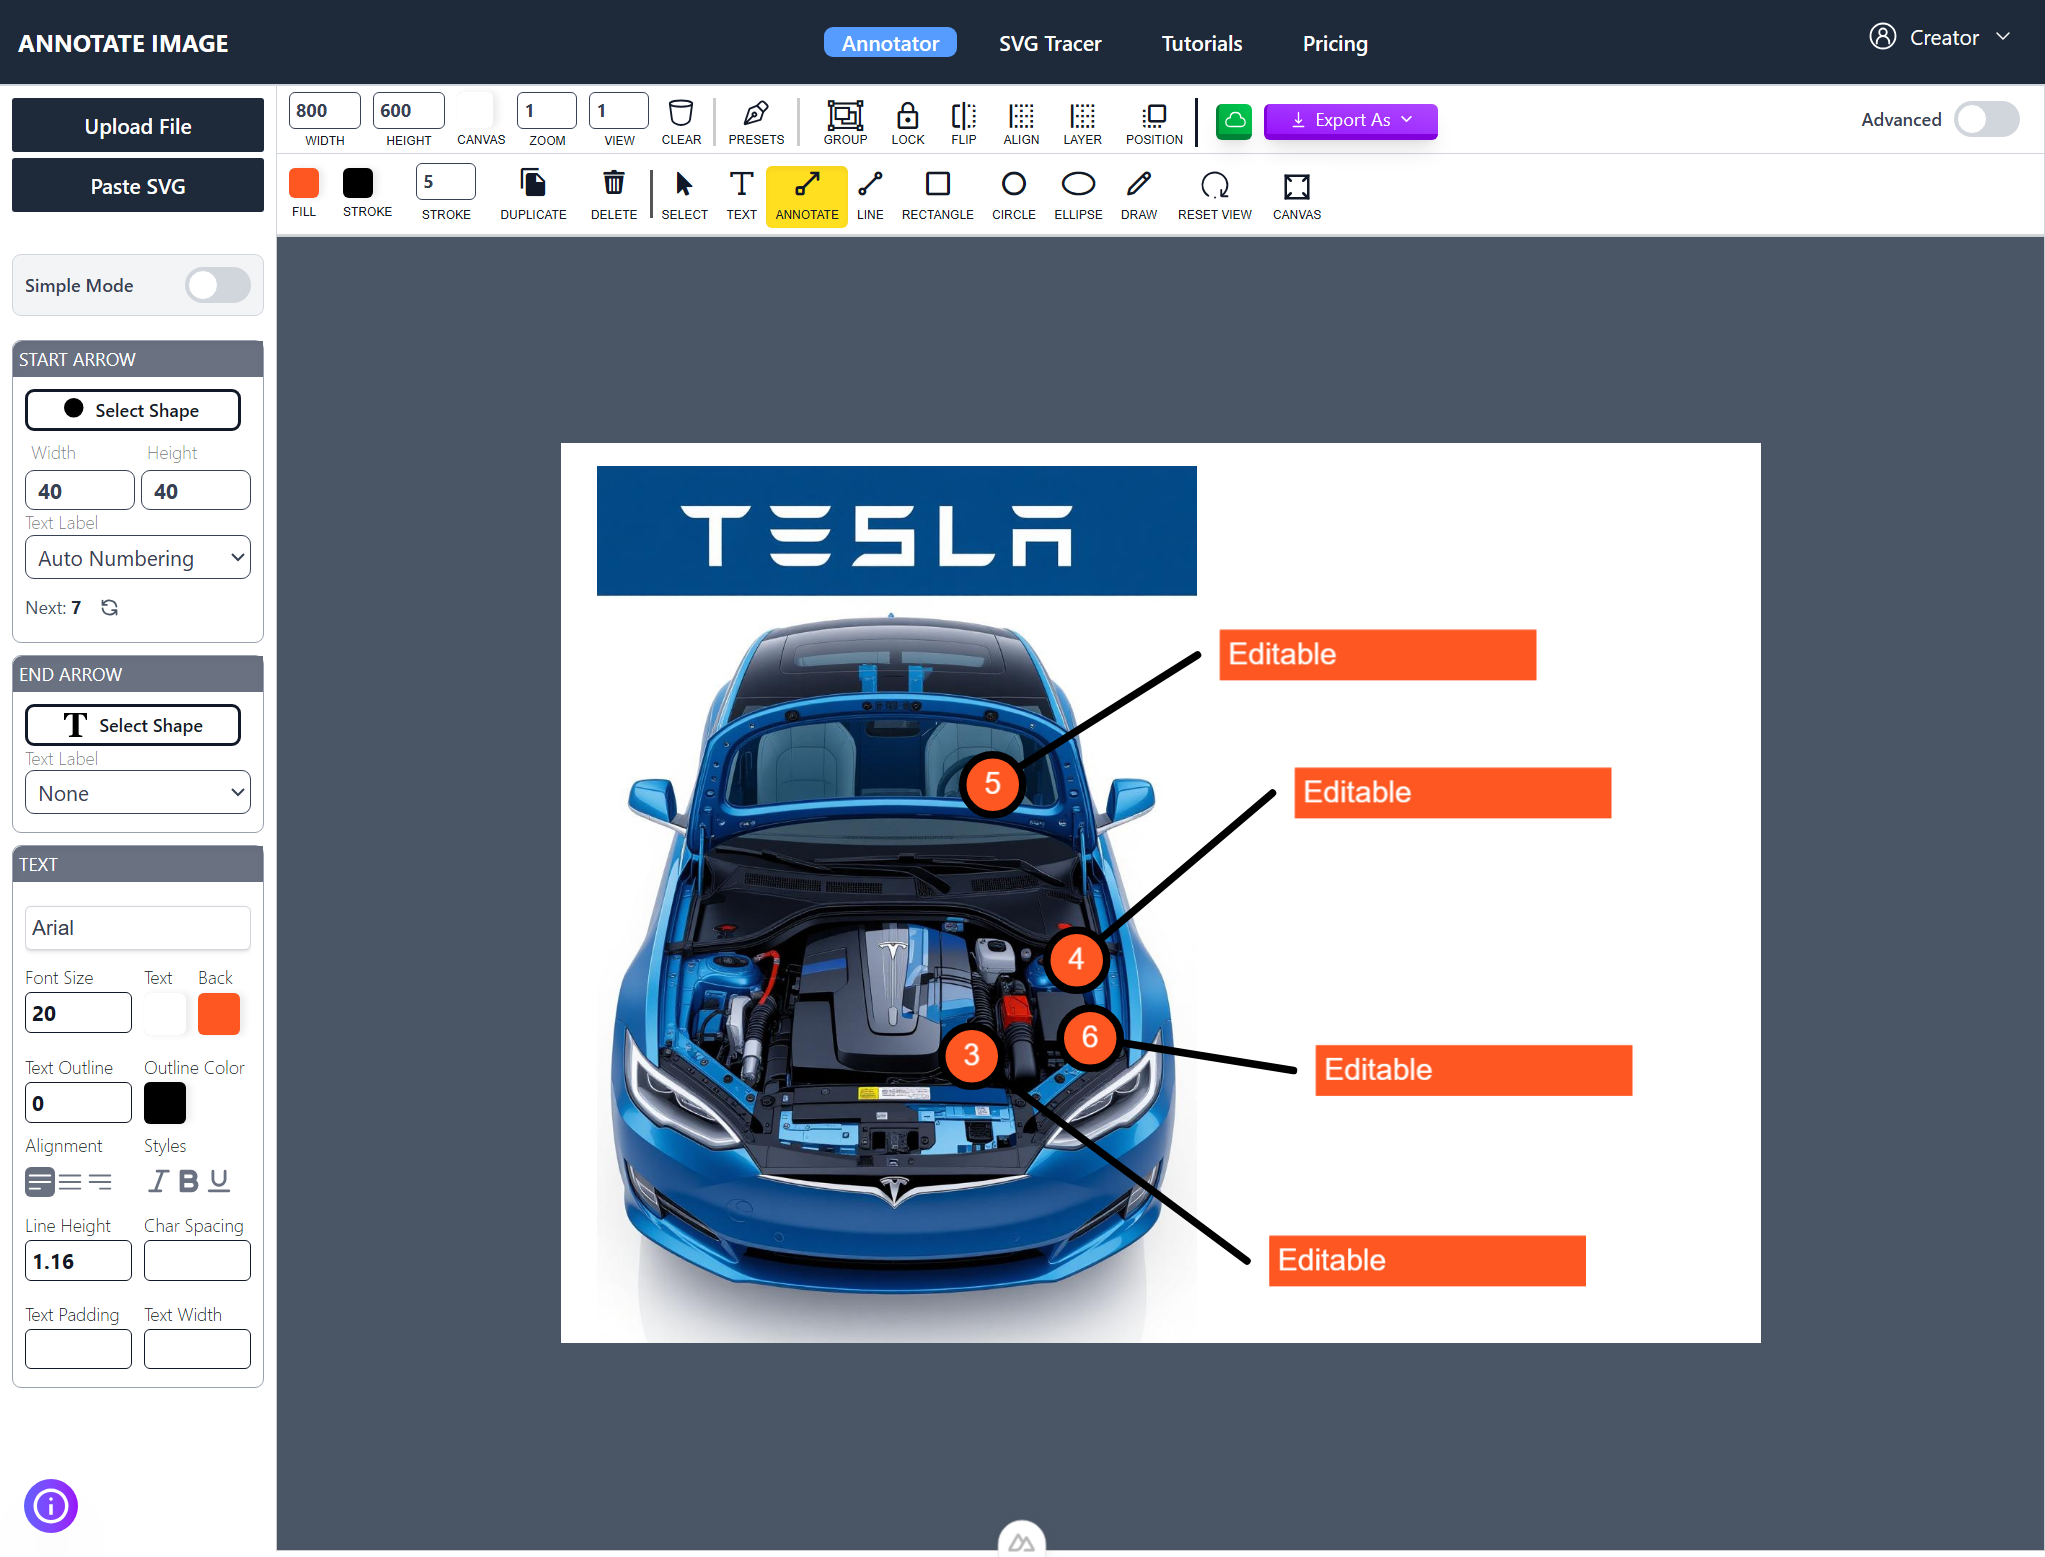The width and height of the screenshot is (2045, 1557).
Task: Click the Upload File button
Action: pyautogui.click(x=138, y=126)
